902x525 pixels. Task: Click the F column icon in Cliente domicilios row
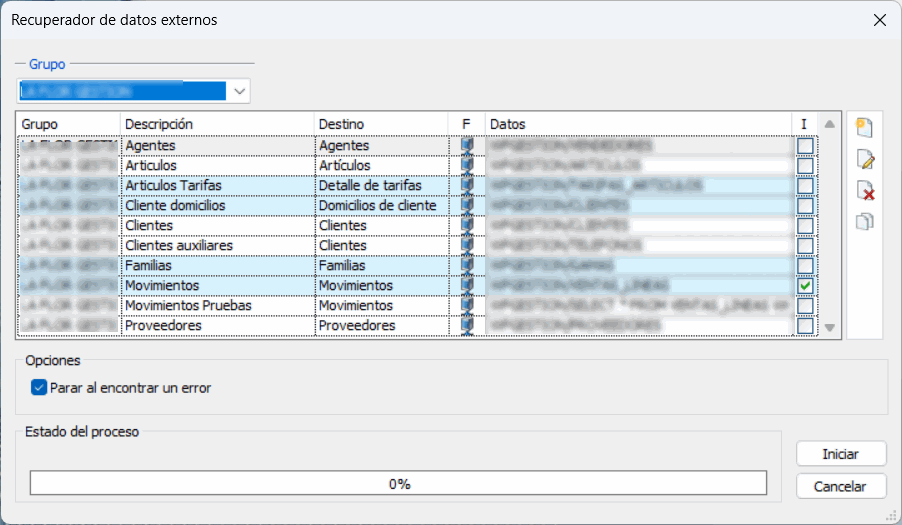[x=467, y=205]
